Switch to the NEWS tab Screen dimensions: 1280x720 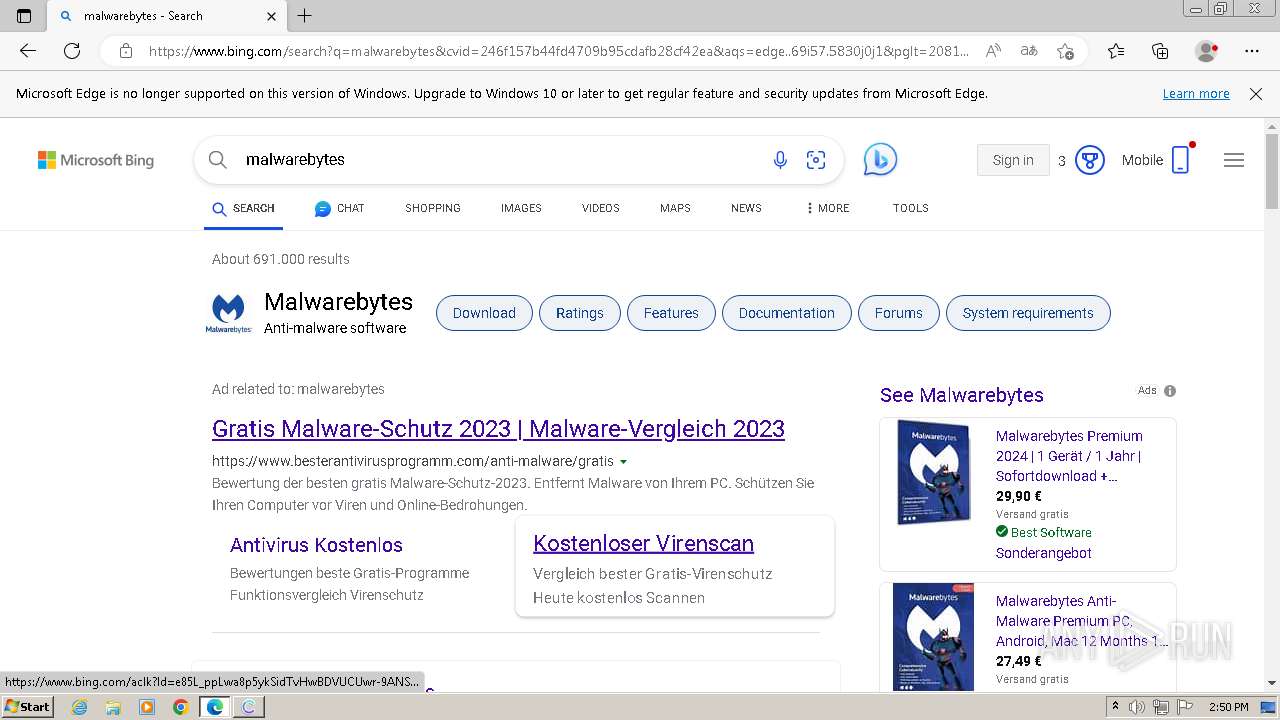click(x=746, y=208)
